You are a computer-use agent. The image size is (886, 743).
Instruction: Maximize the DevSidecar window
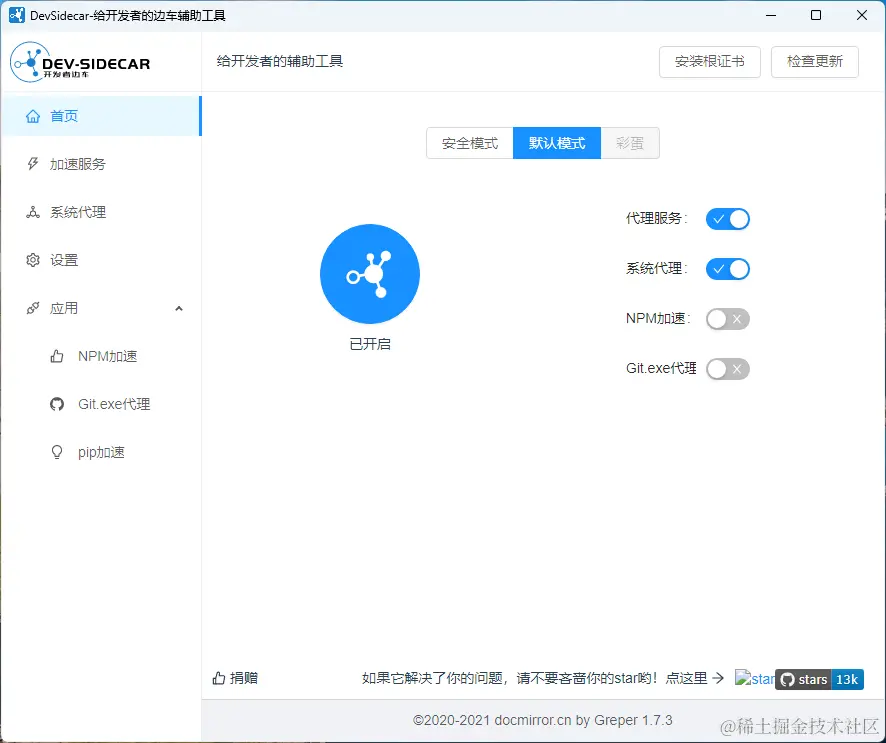pyautogui.click(x=816, y=15)
